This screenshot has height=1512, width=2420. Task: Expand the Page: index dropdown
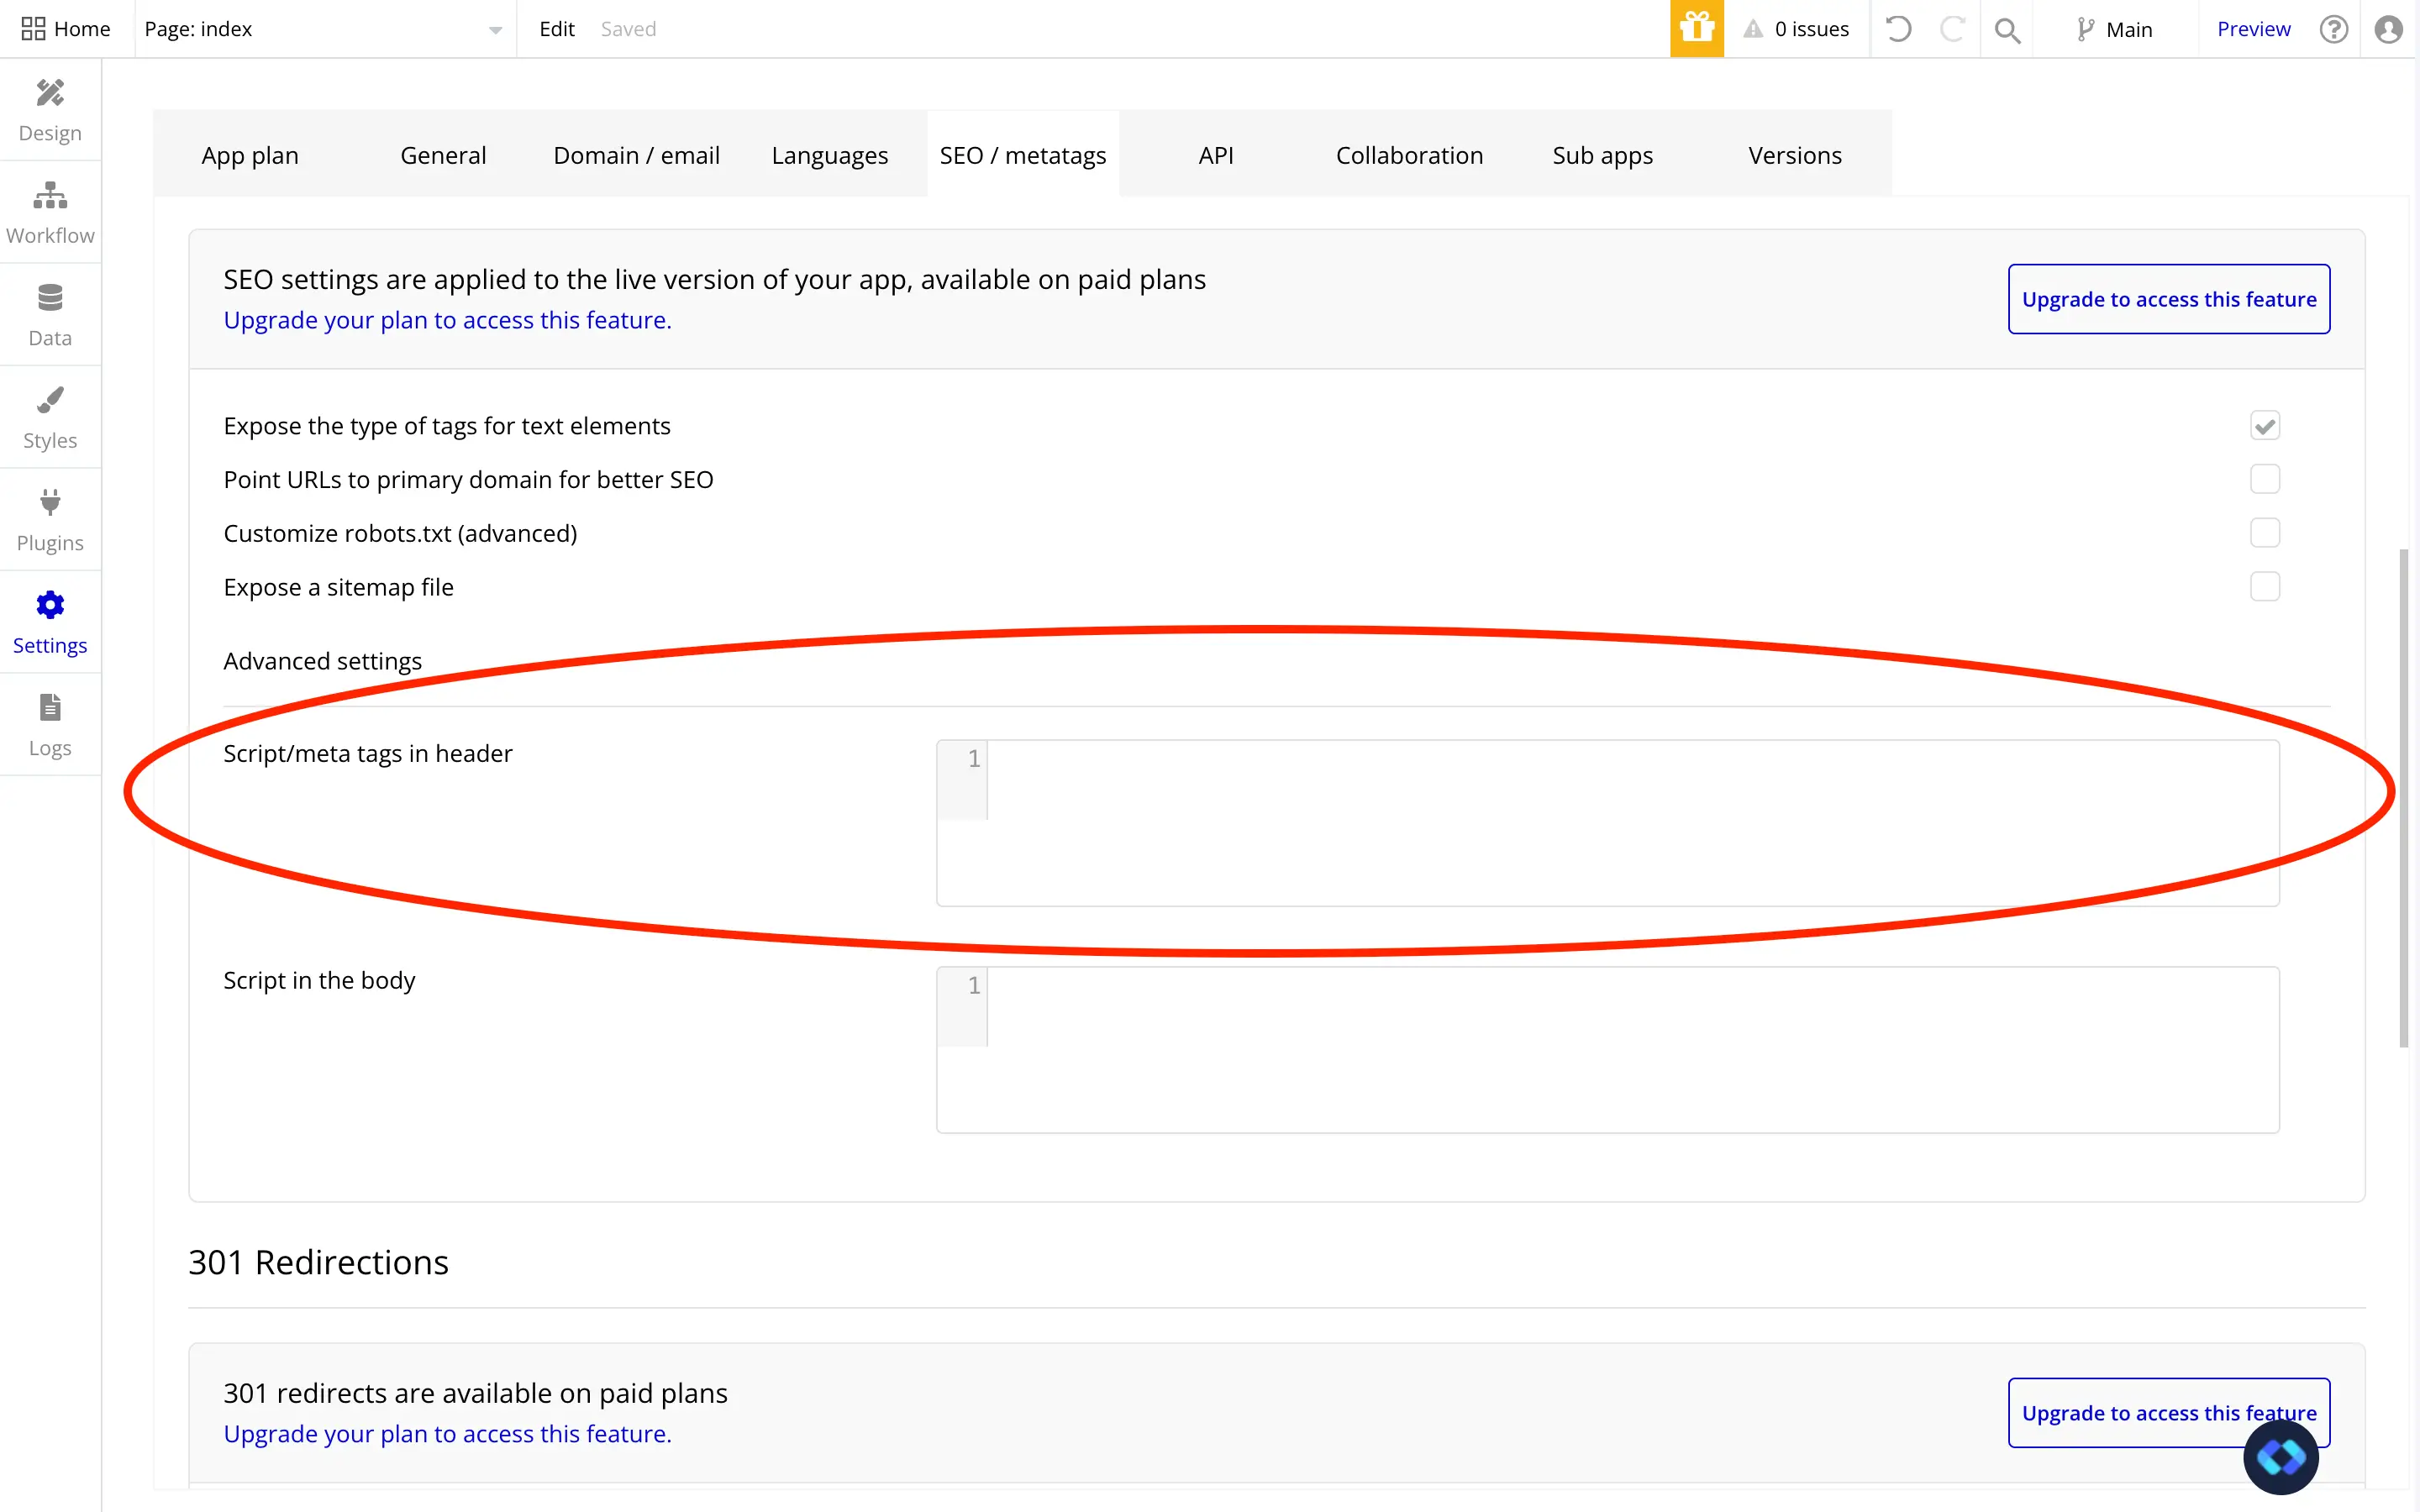click(323, 29)
